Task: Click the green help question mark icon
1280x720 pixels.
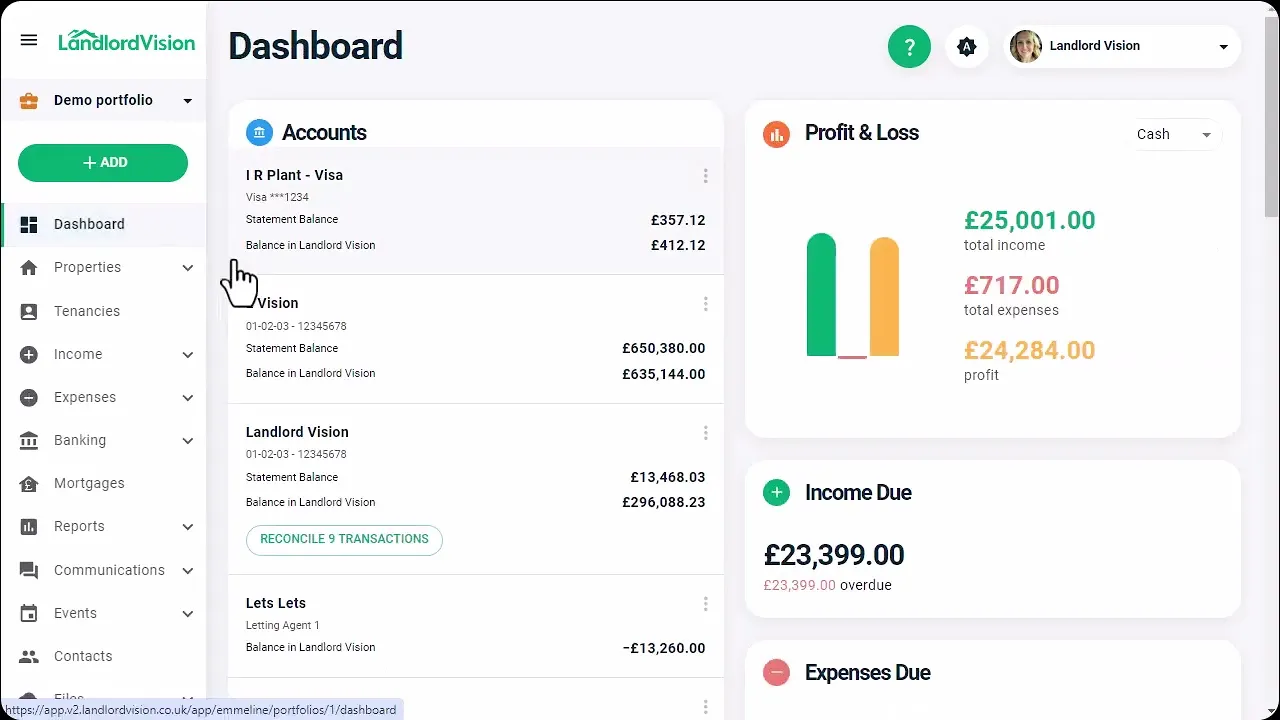Action: tap(909, 47)
